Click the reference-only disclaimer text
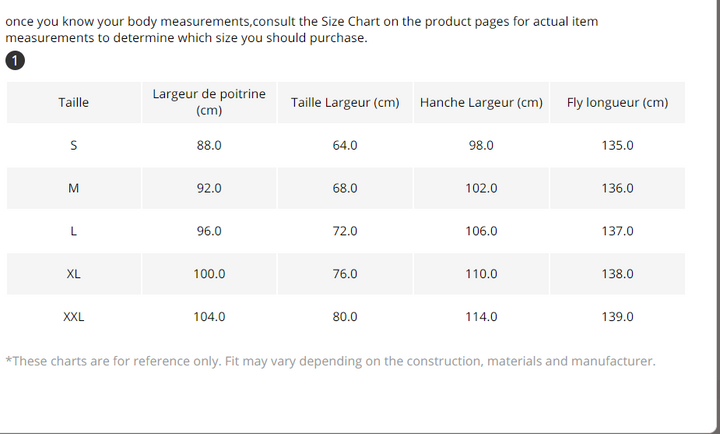This screenshot has width=720, height=434. [x=331, y=361]
